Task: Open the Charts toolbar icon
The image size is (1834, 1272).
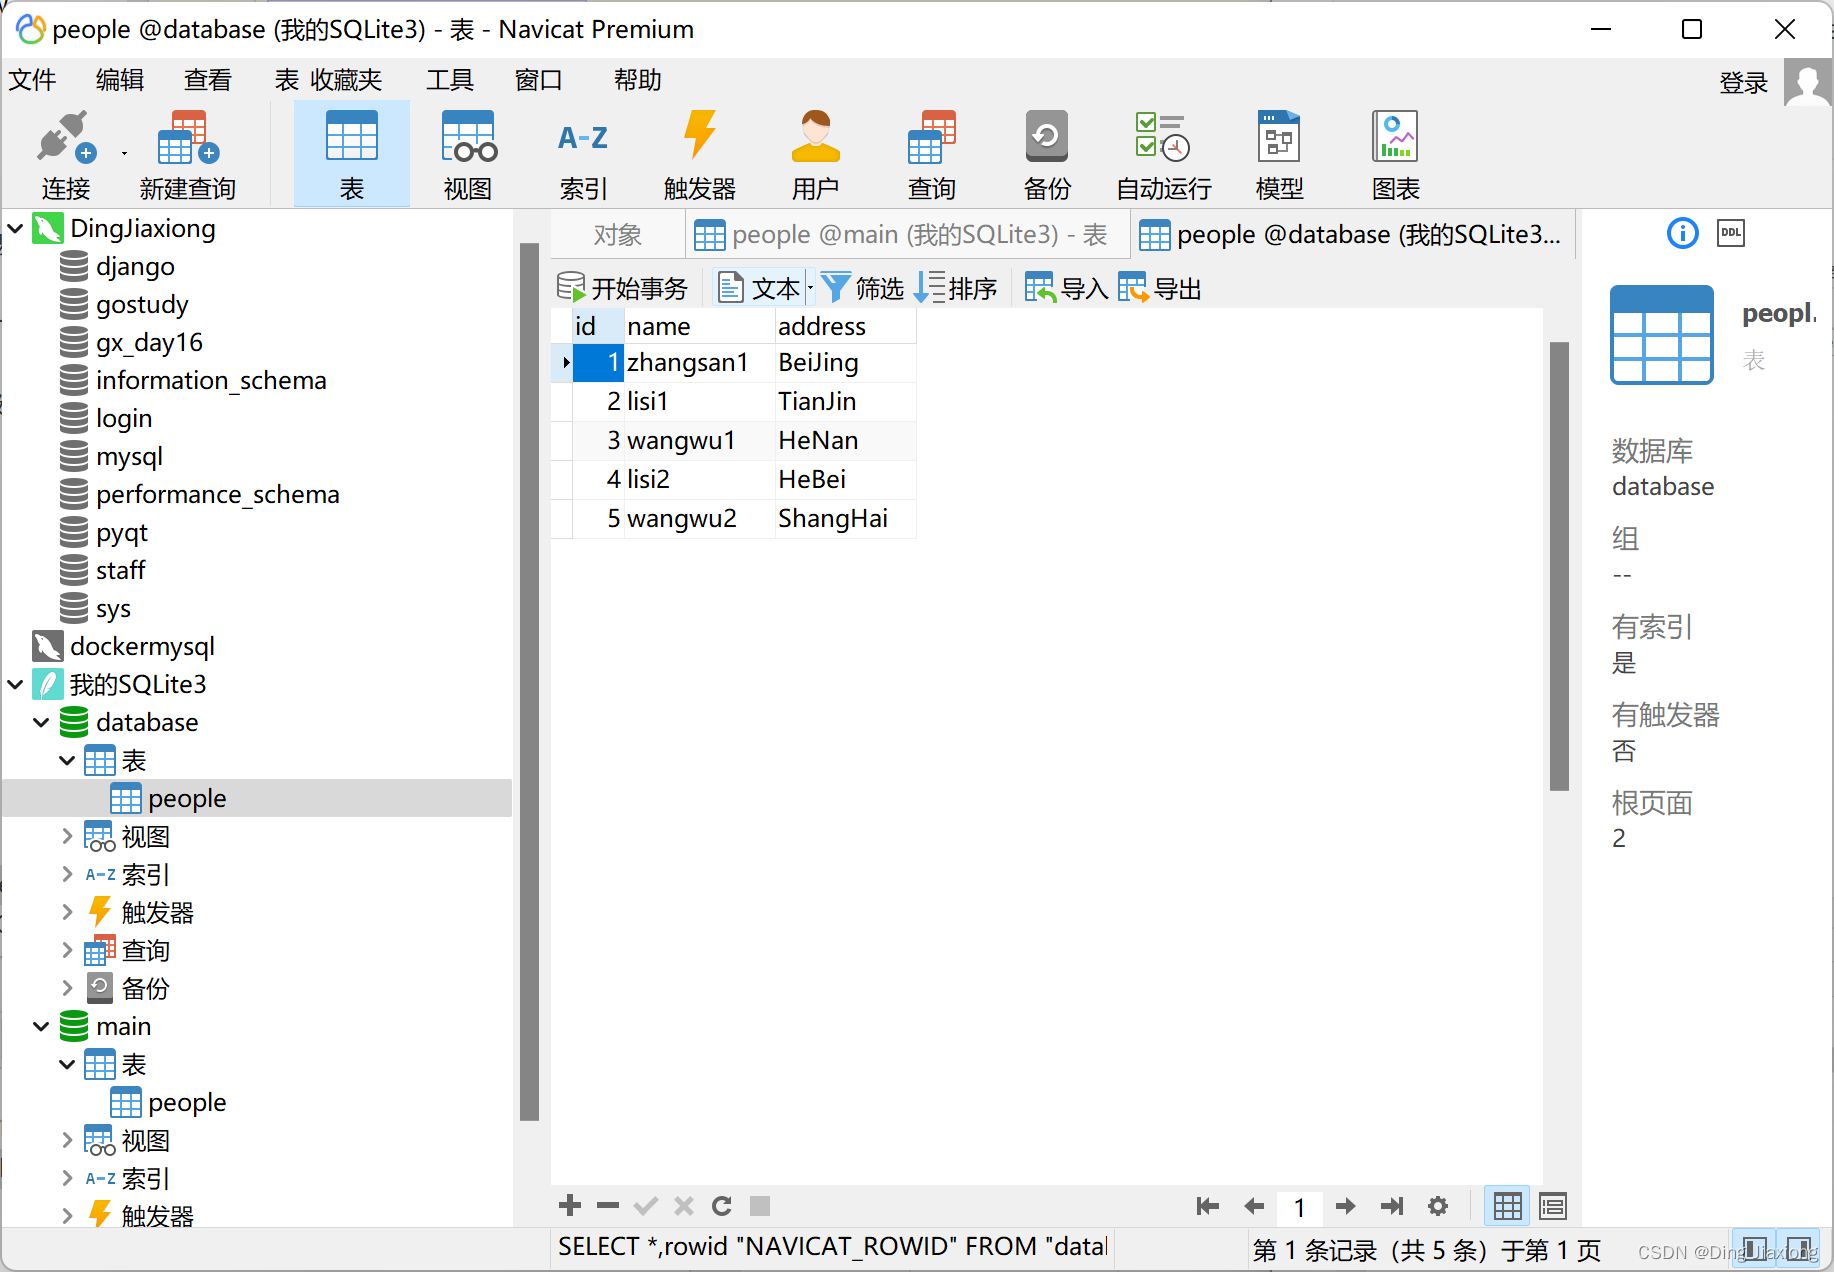Action: pos(1395,137)
